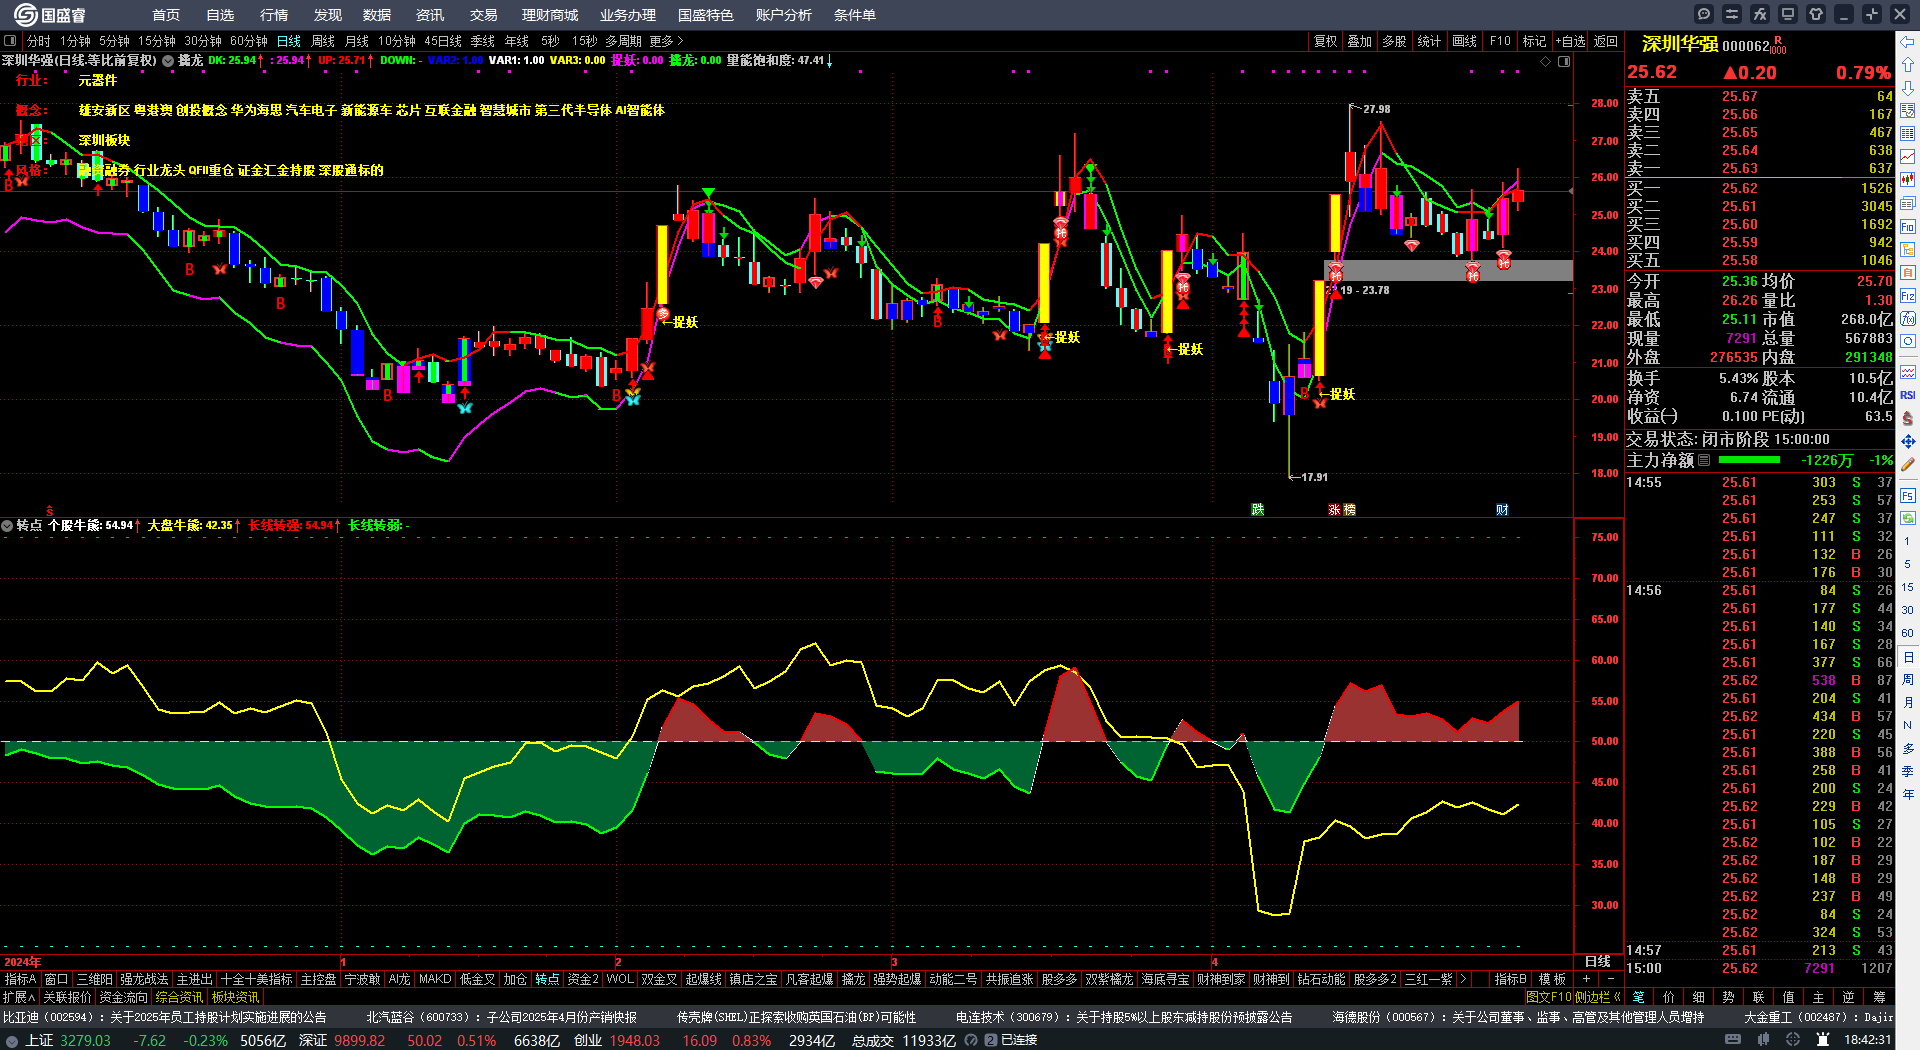Screen dimensions: 1920x1050
Task: Click the 上证 index value 3279.03
Action: 85,1040
